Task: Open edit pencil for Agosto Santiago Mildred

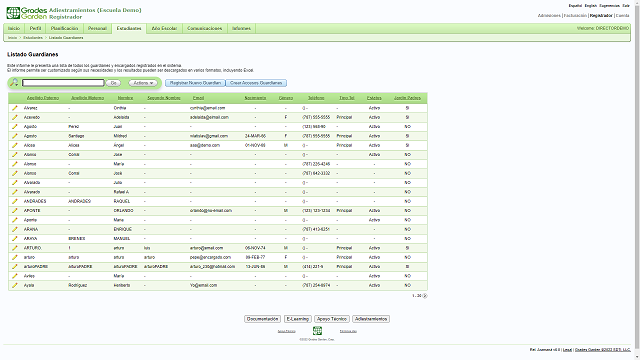Action: [x=15, y=136]
